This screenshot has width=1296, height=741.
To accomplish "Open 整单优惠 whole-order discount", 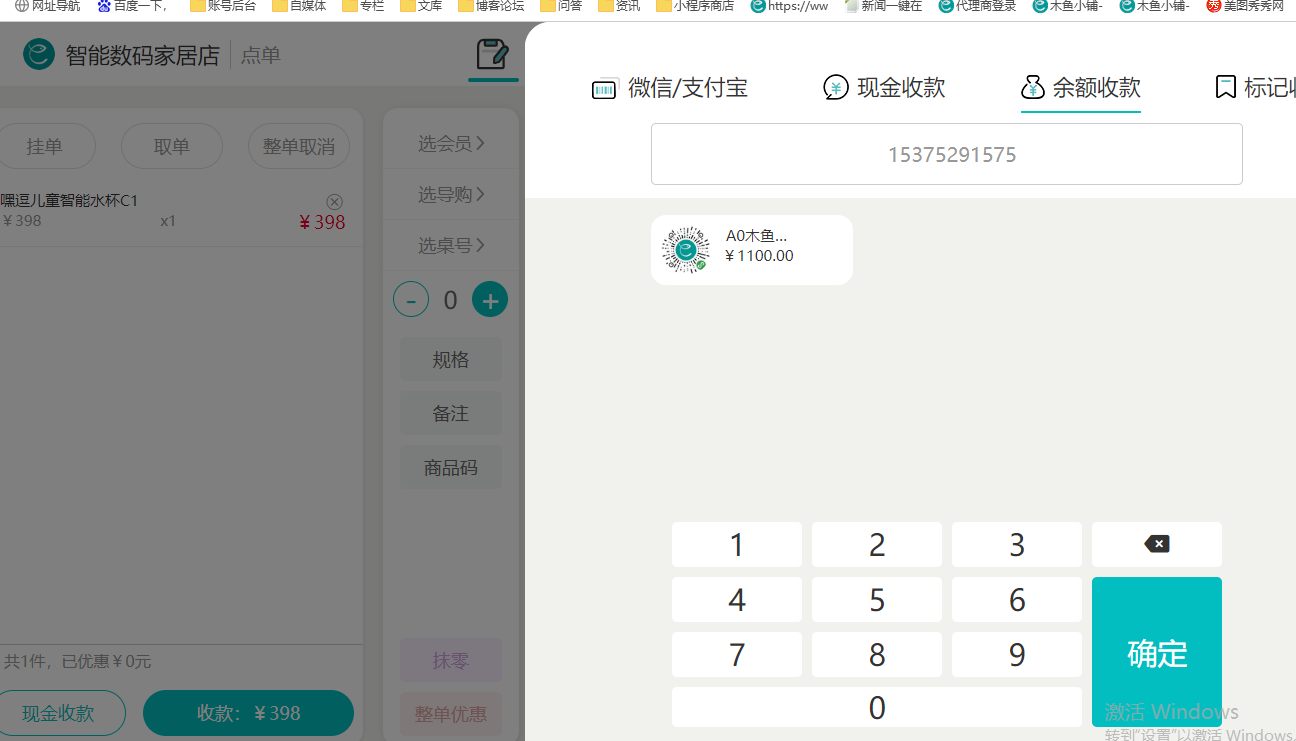I will pyautogui.click(x=451, y=714).
